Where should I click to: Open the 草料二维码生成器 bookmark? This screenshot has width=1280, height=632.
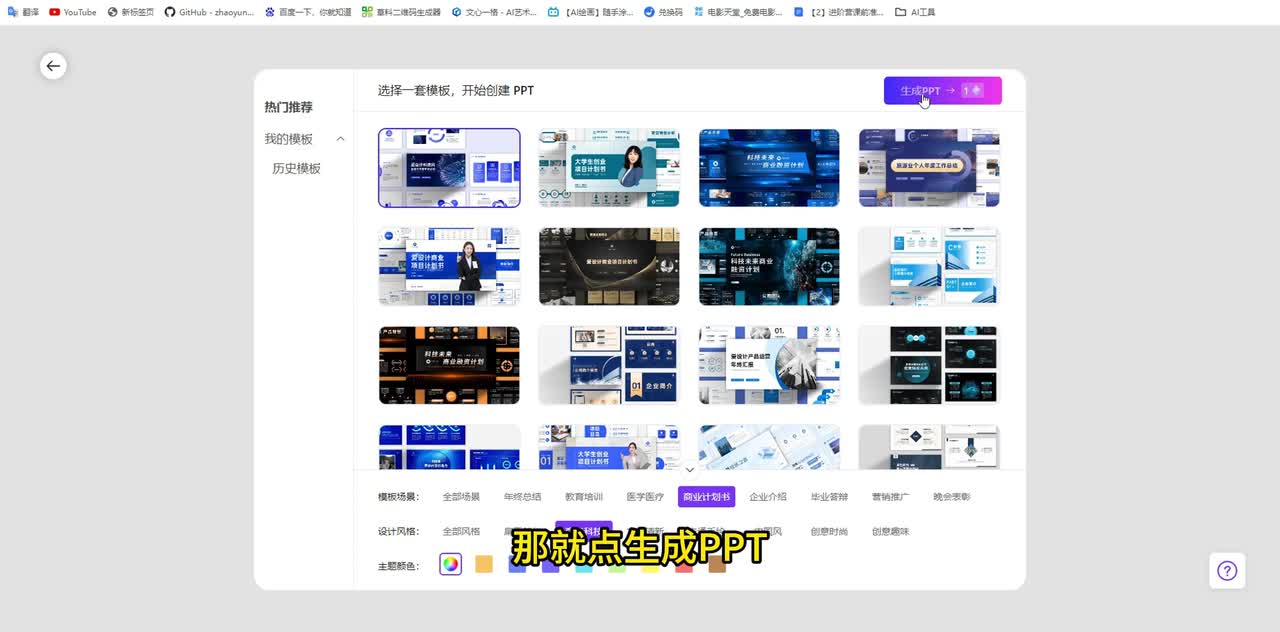coord(400,12)
